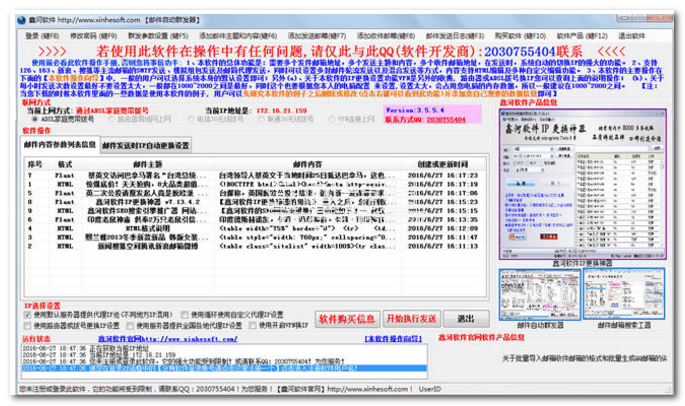Viewport: 685px width, 406px height.
Task: Click the Version:3.5.5.4 label
Action: (x=415, y=111)
